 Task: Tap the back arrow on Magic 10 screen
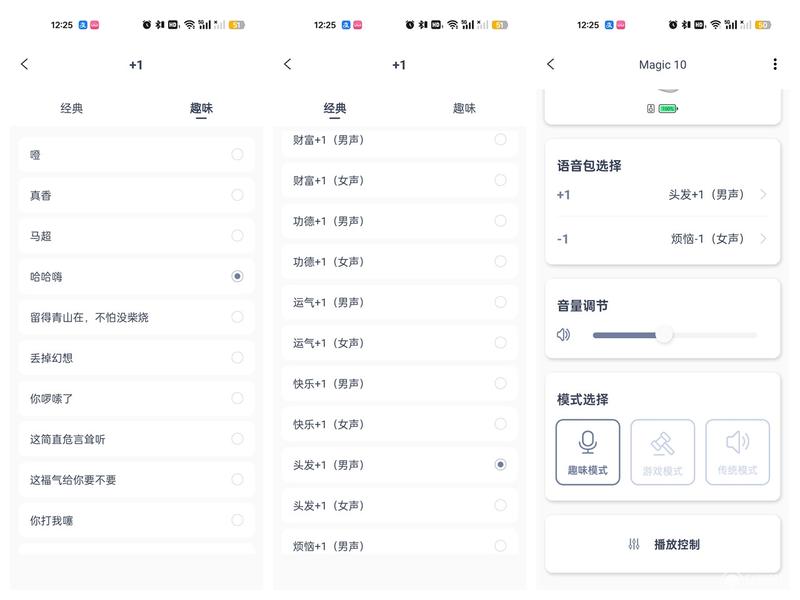[551, 64]
